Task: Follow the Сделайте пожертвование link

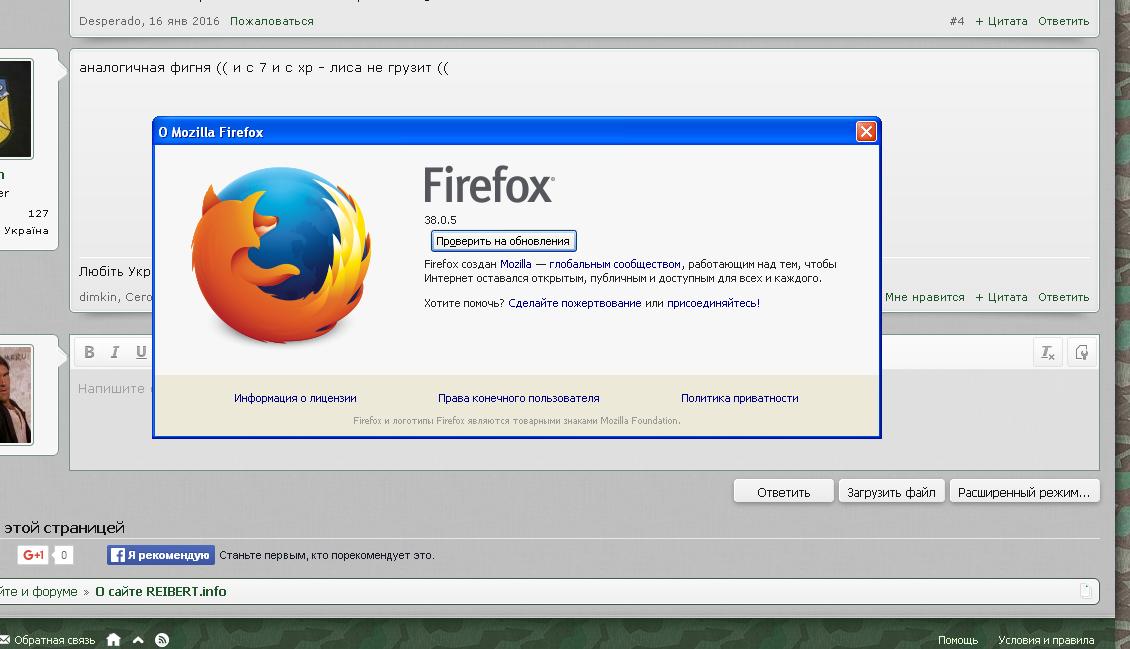Action: pos(574,303)
